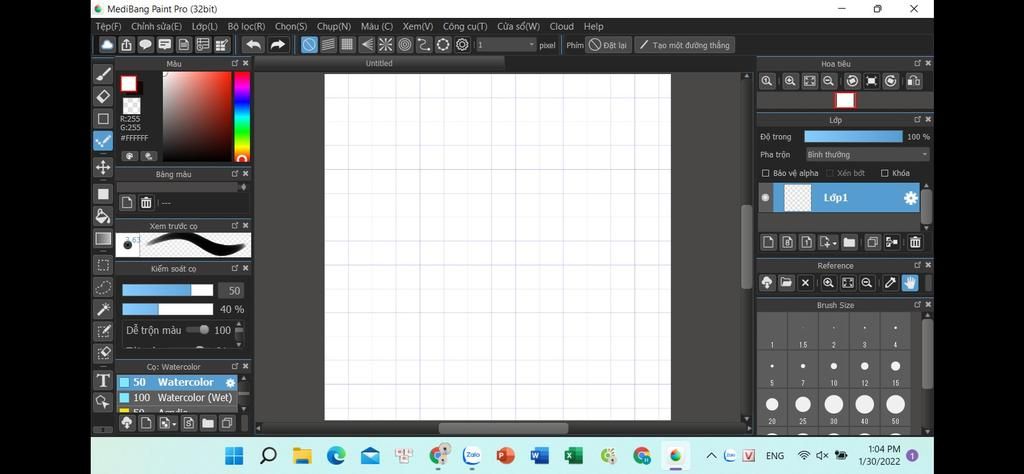Close the Bảng màu panel

(x=246, y=174)
